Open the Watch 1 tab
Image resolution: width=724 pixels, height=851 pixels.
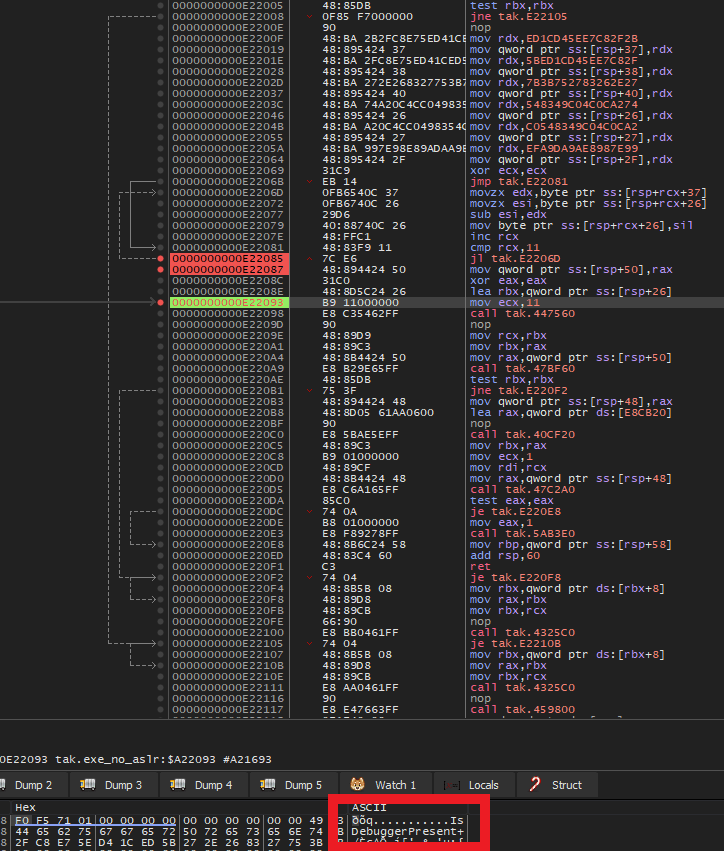point(385,785)
